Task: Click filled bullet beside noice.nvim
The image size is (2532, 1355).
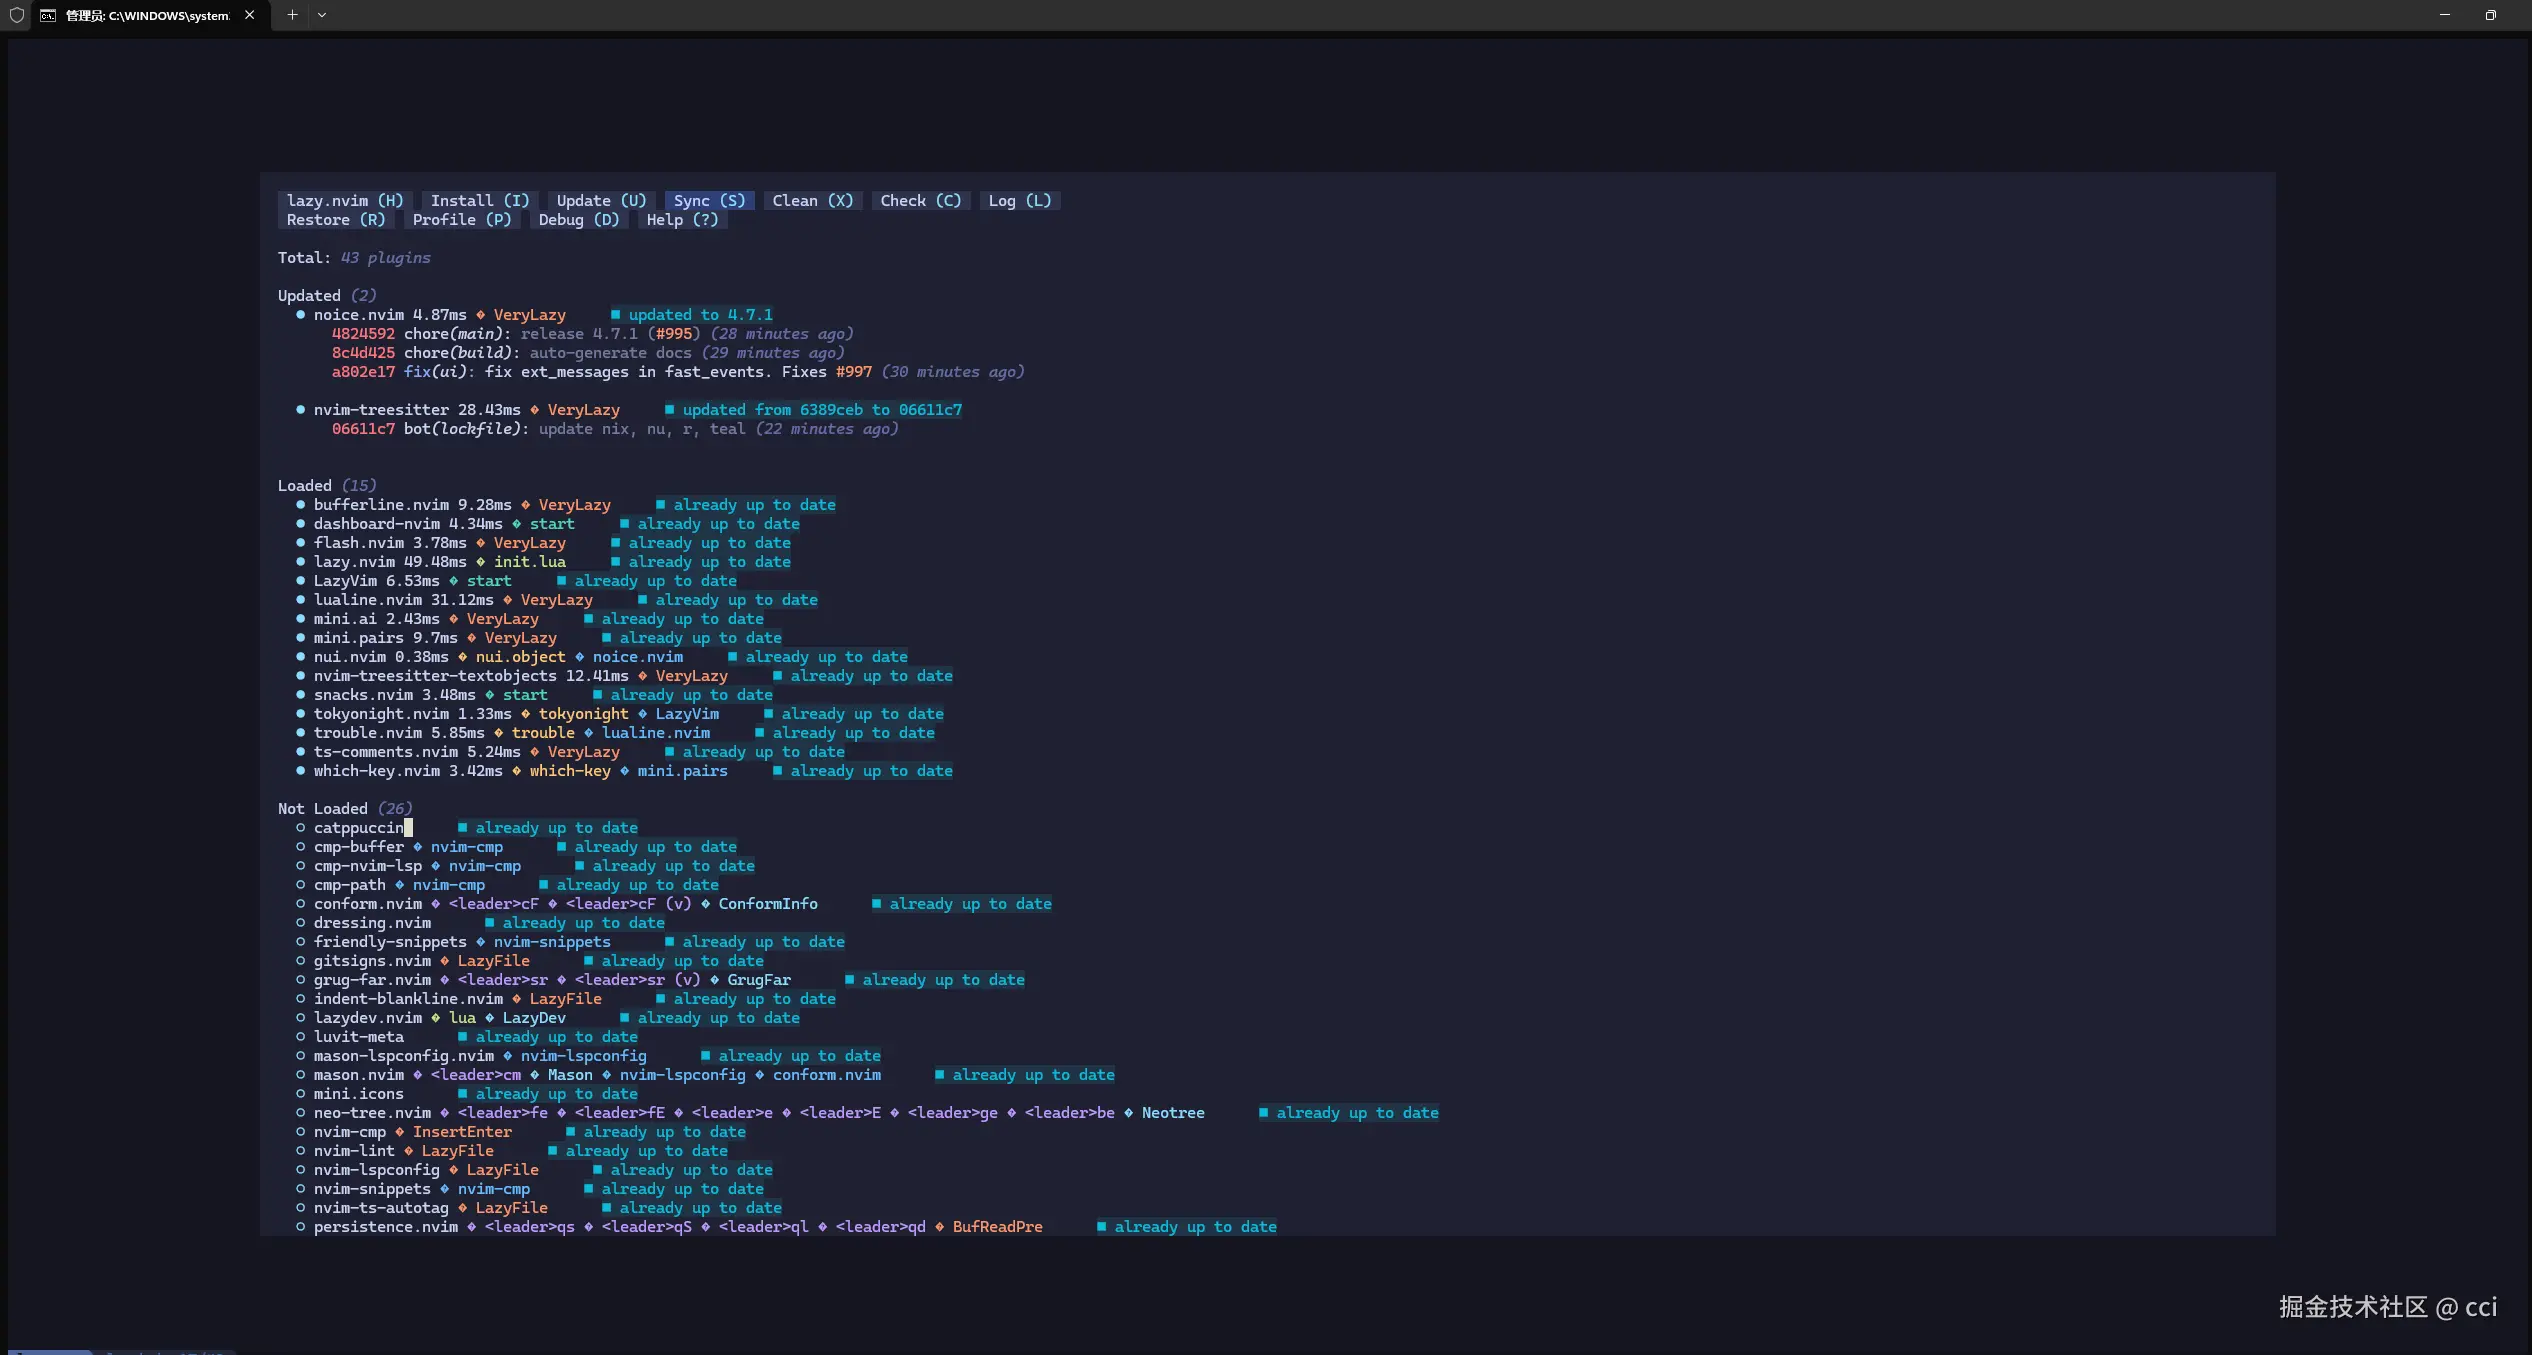Action: pos(300,315)
